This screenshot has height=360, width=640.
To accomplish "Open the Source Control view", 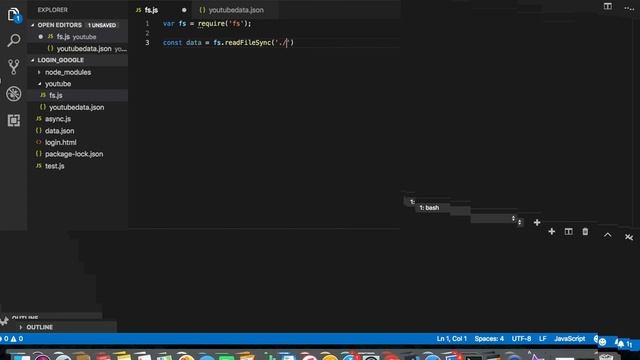I will [x=13, y=67].
